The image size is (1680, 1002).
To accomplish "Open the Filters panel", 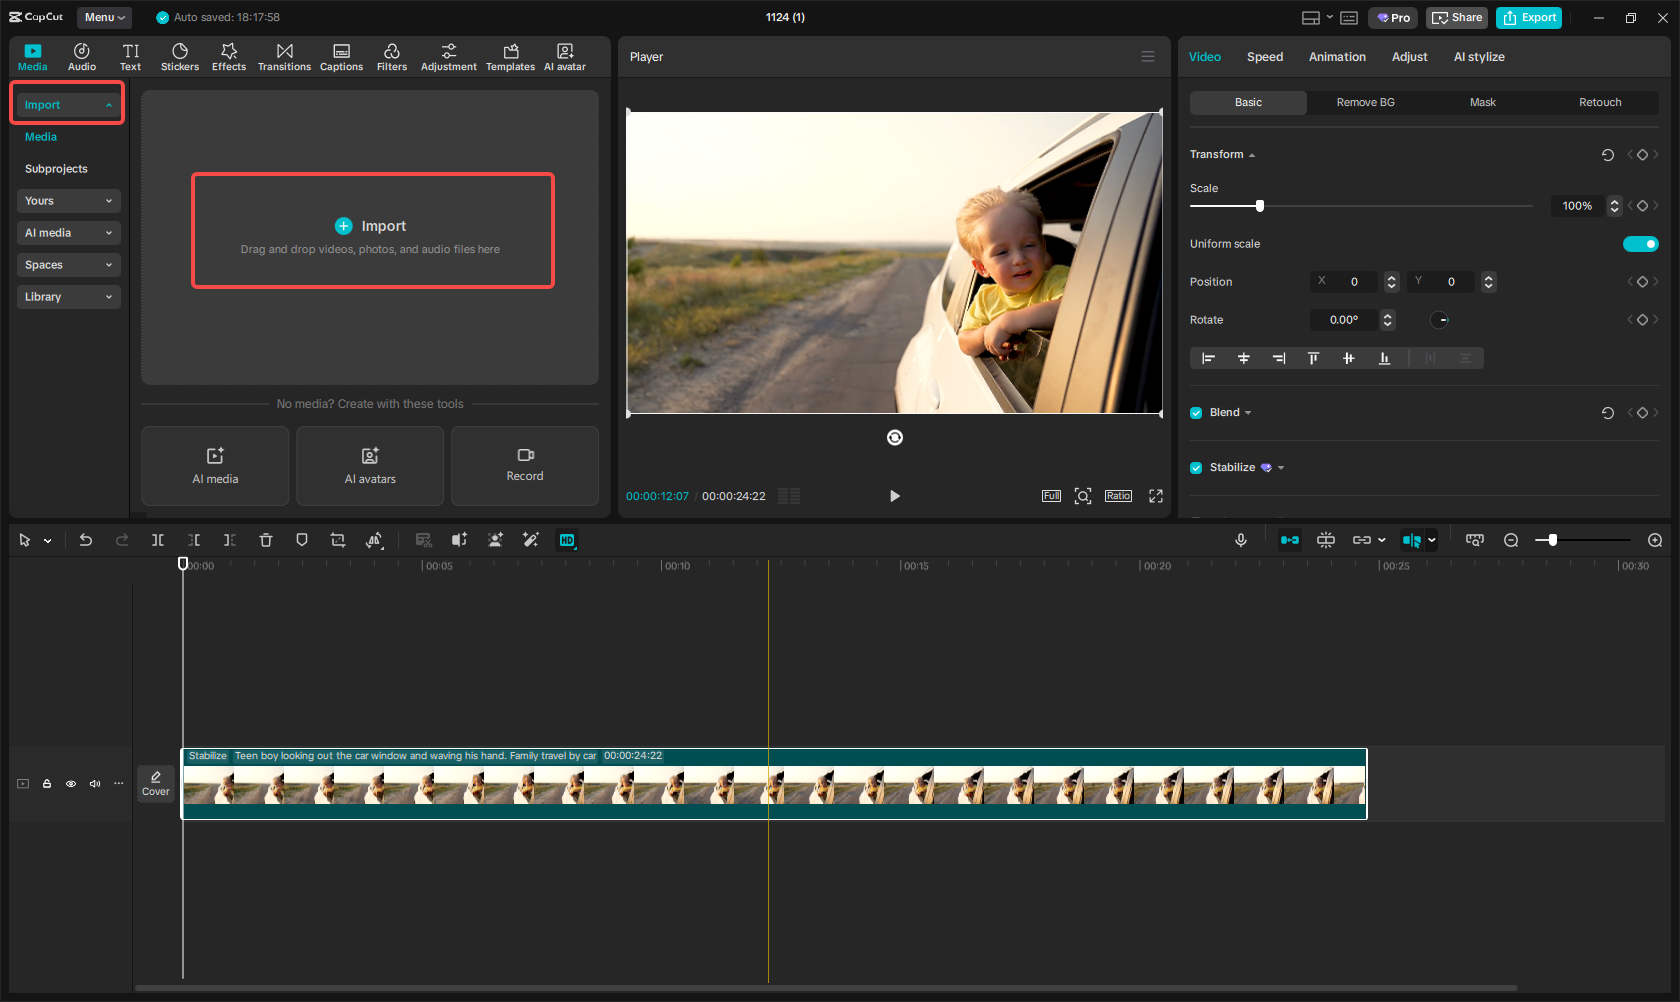I will pyautogui.click(x=392, y=56).
